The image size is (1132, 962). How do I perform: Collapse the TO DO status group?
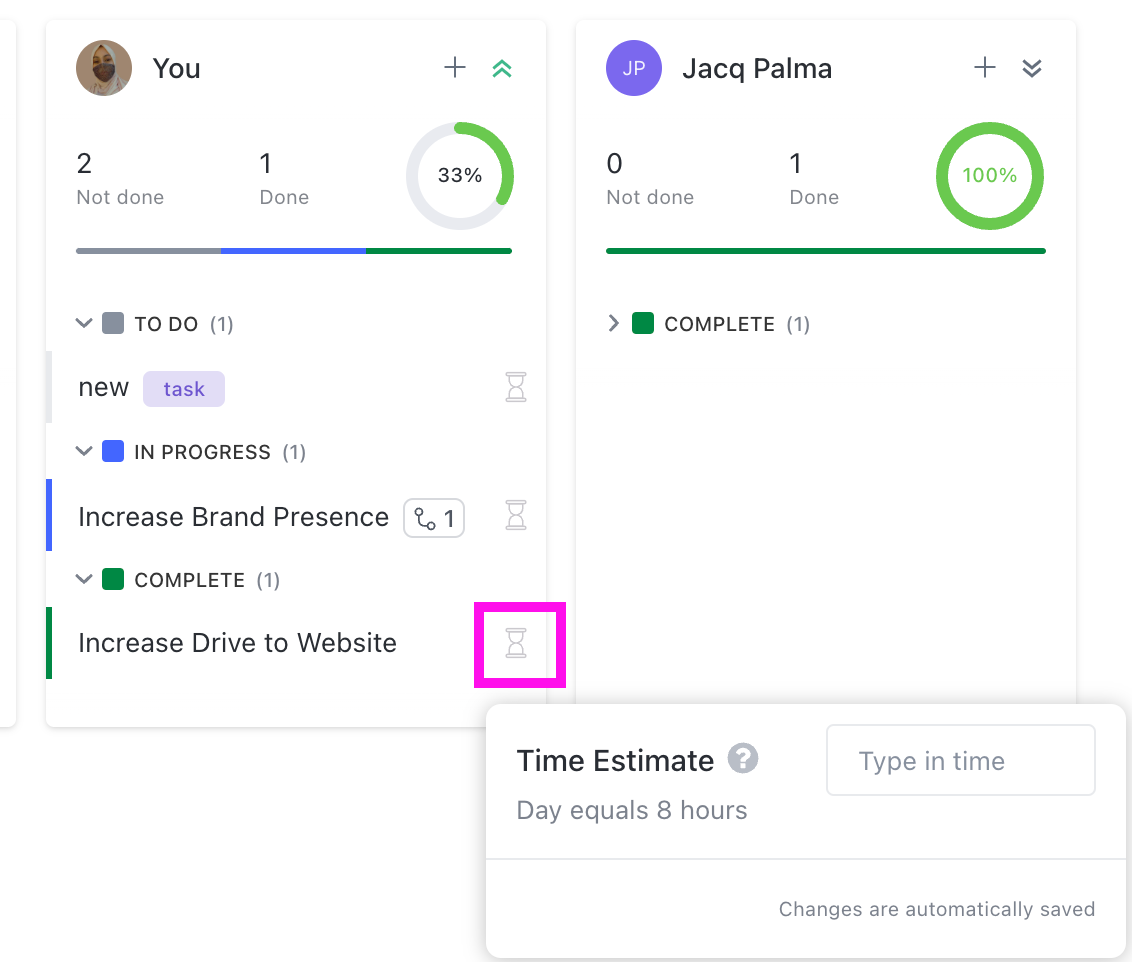(84, 323)
